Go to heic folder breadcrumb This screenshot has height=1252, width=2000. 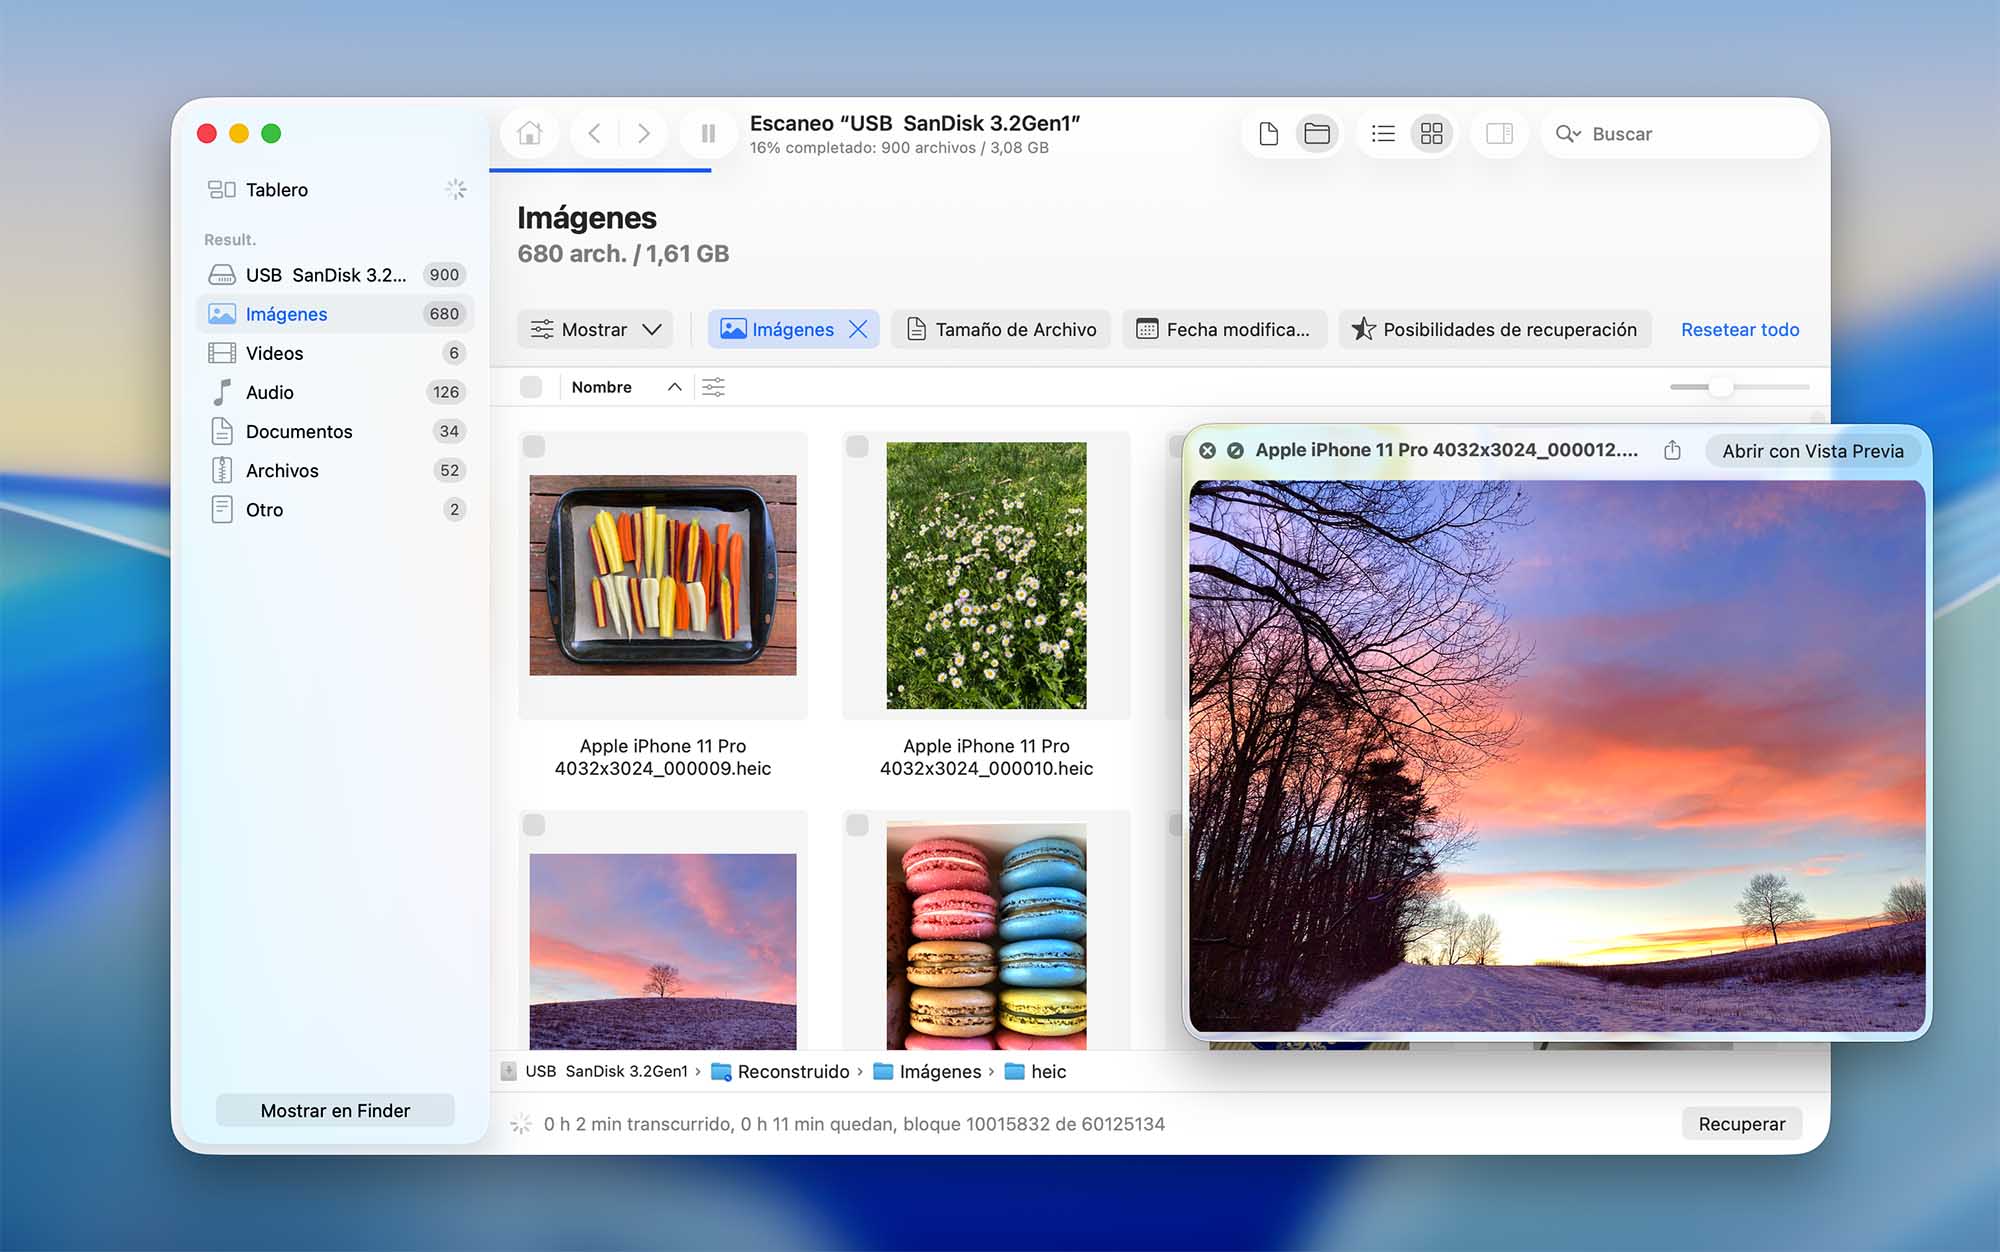1036,1071
